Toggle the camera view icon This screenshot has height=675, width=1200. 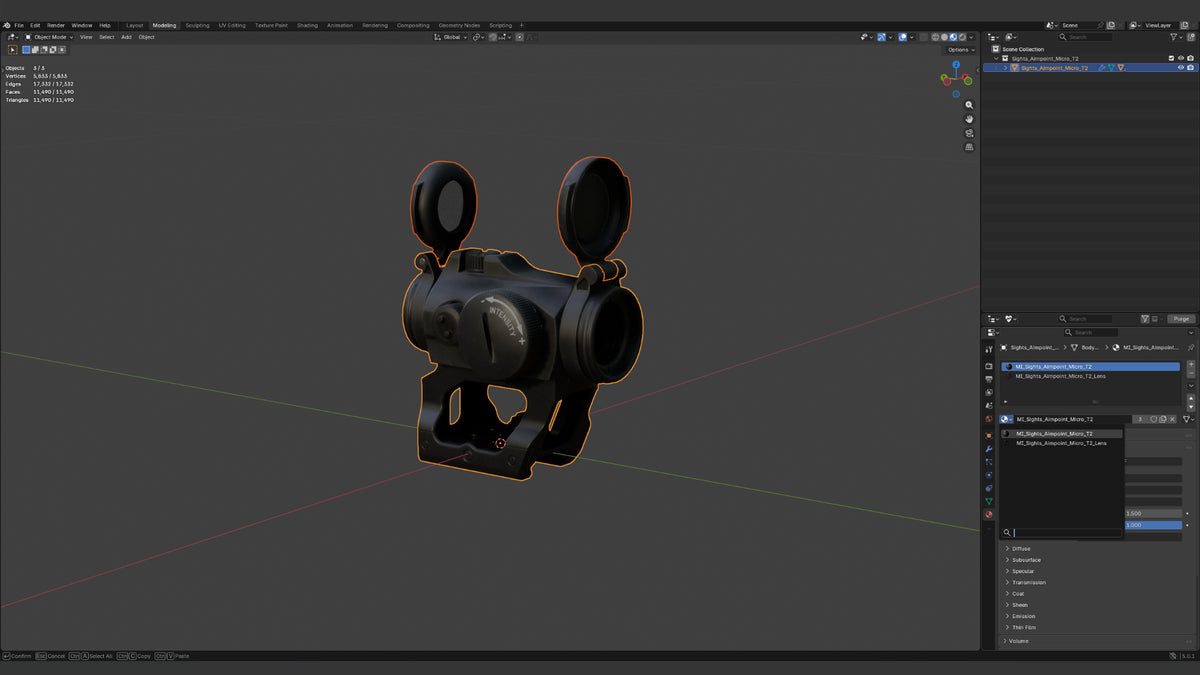(969, 133)
